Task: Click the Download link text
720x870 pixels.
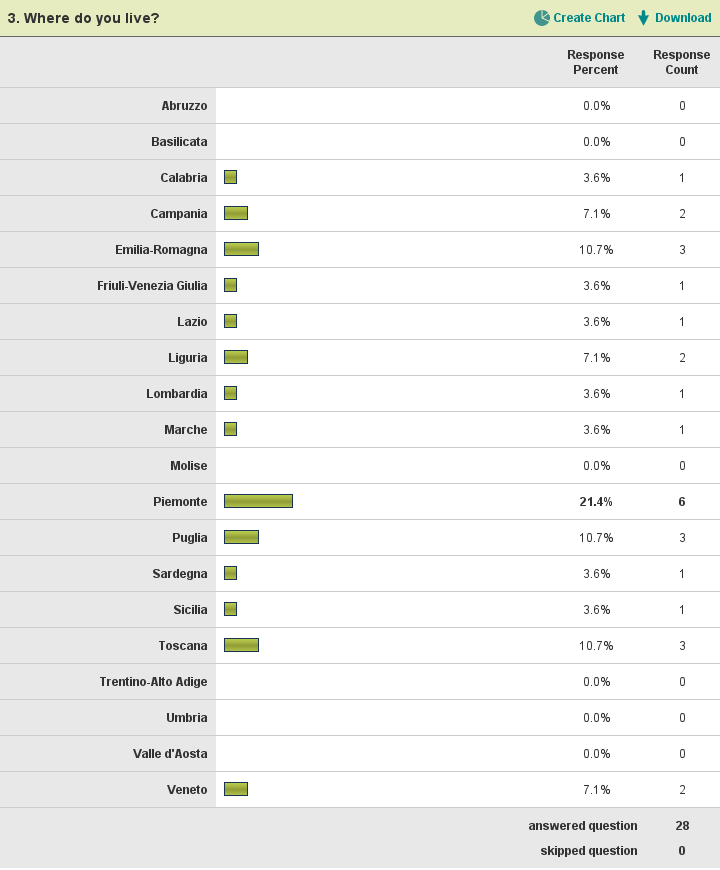Action: click(x=683, y=18)
